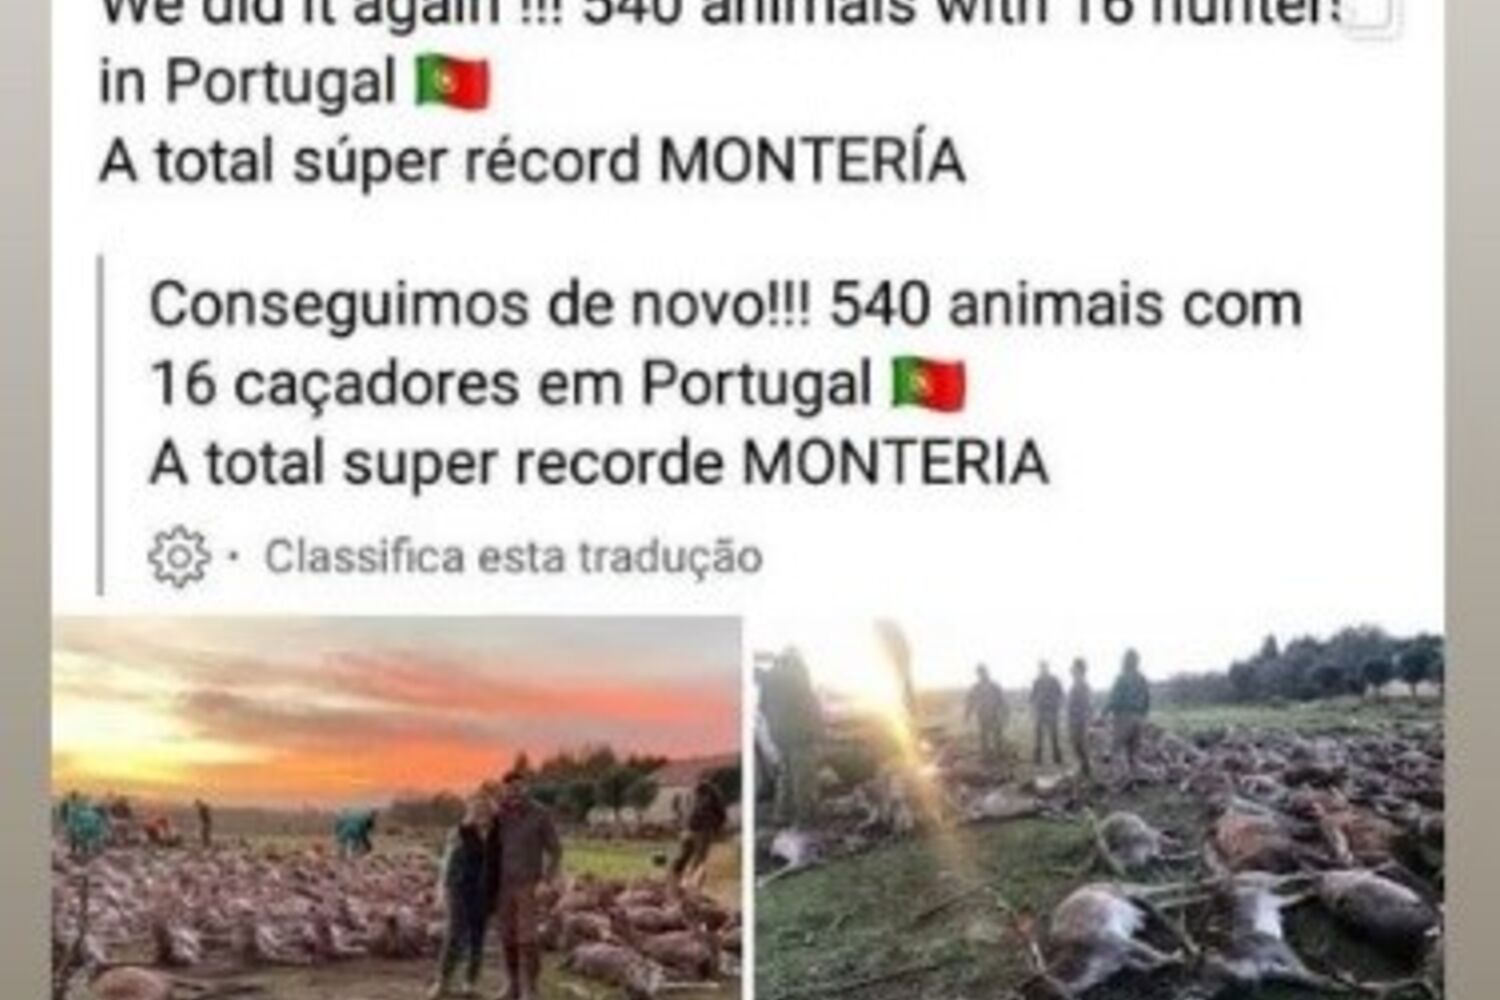Screen dimensions: 1500x1000
Task: Click the vertical quote bar beside translation
Action: pos(100,425)
